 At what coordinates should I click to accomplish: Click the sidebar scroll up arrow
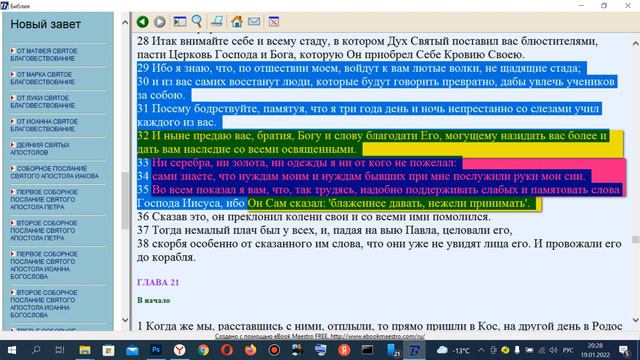coord(125,22)
